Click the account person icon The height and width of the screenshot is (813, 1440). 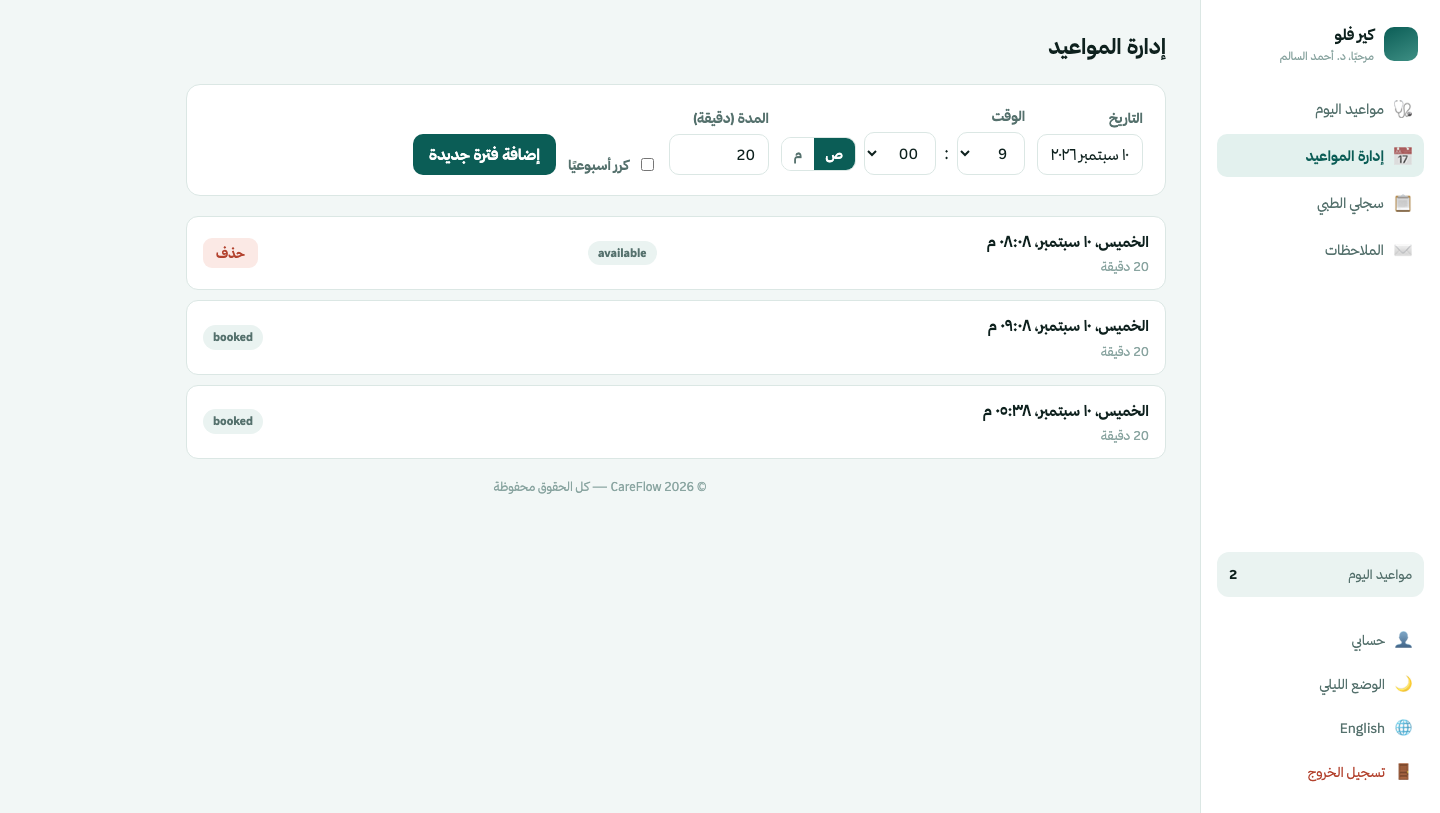[1403, 640]
